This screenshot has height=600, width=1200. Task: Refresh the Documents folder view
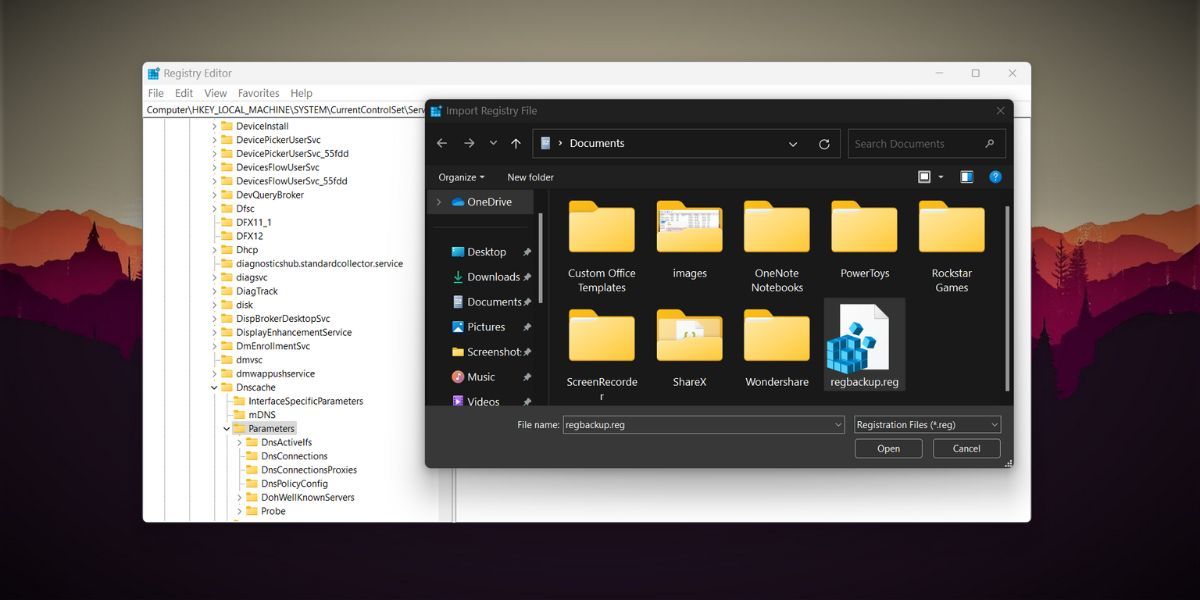[824, 143]
